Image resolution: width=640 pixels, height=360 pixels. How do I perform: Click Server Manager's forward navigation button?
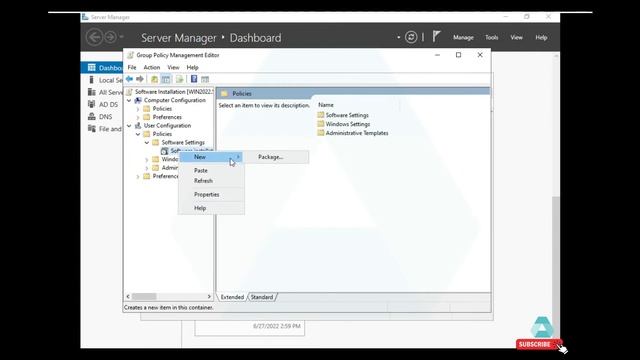click(x=110, y=37)
